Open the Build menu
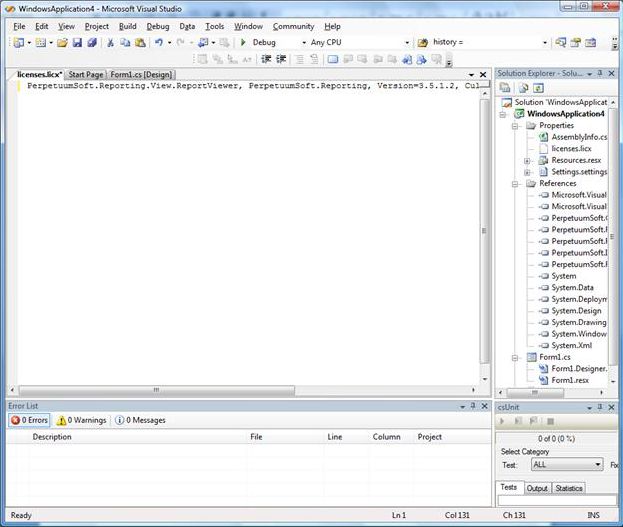Screen dimensions: 623x527 click(128, 27)
